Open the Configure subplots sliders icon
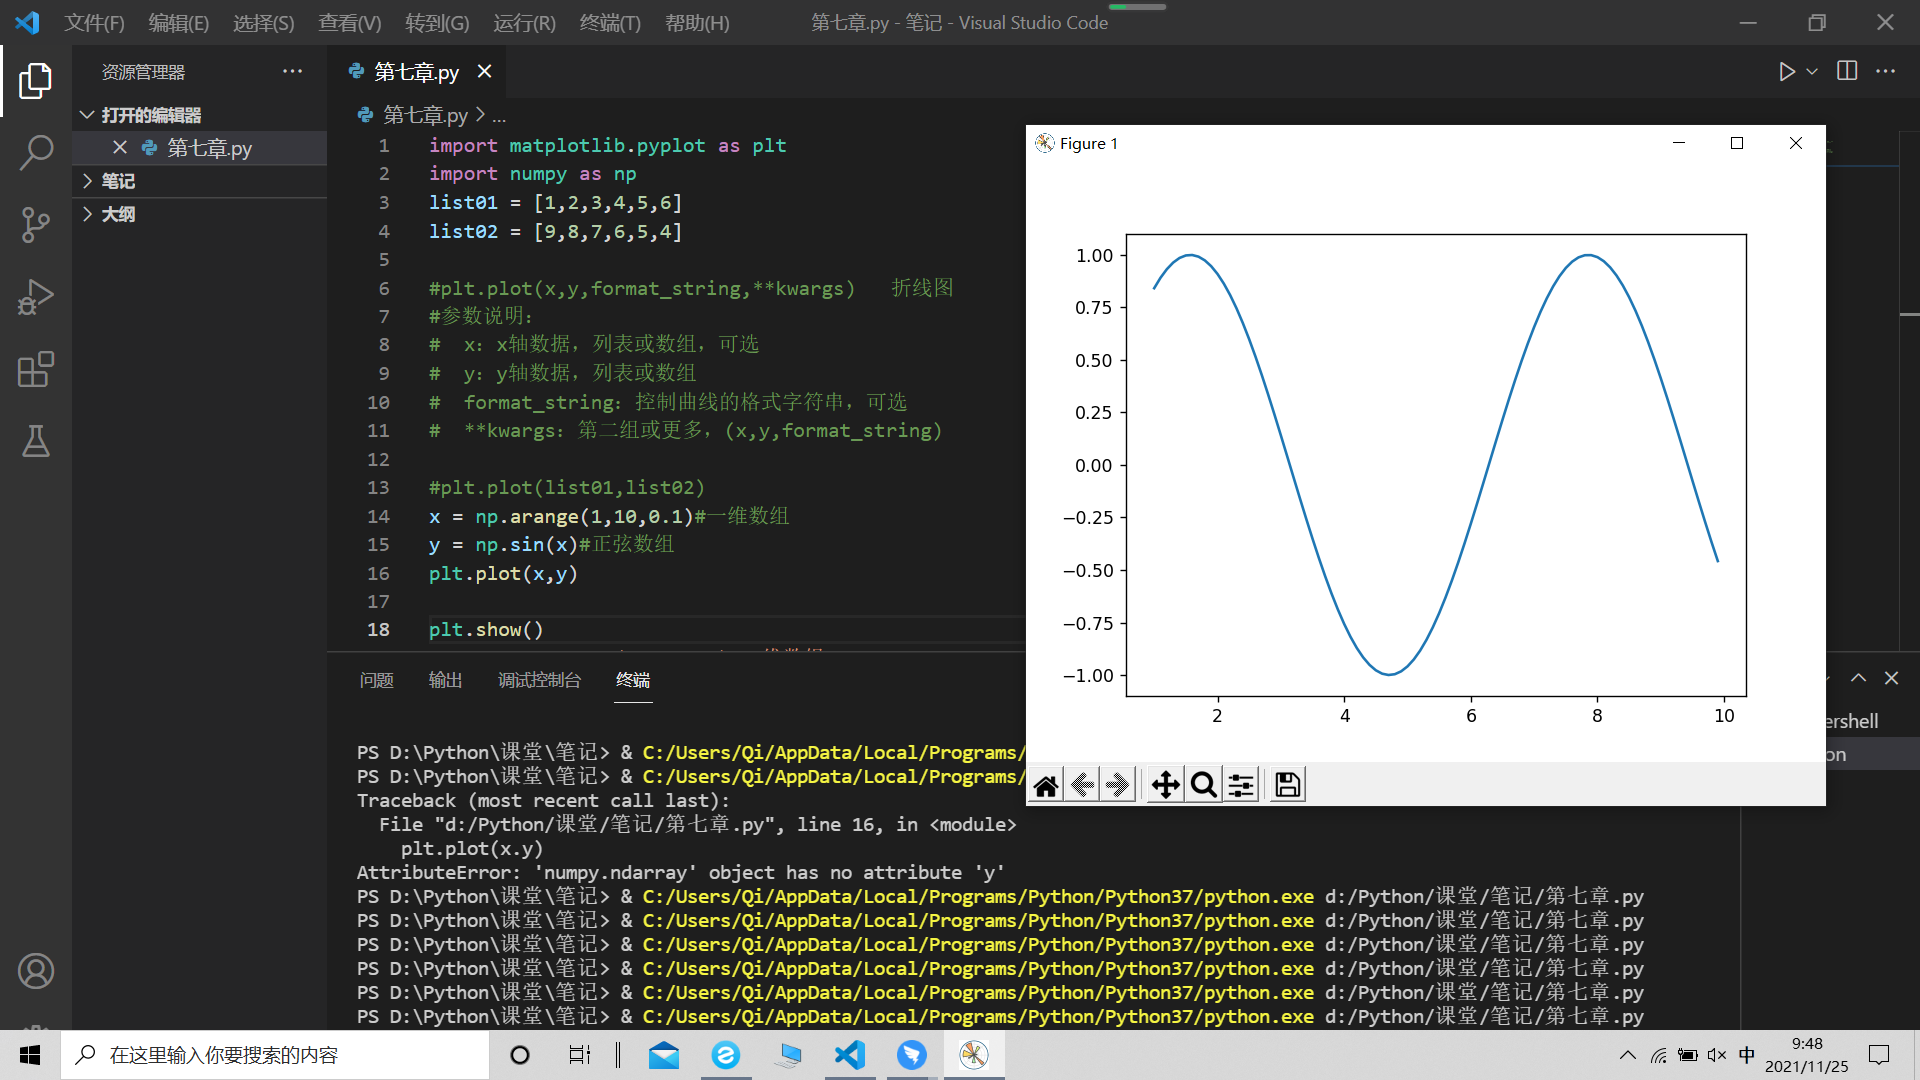 tap(1241, 785)
